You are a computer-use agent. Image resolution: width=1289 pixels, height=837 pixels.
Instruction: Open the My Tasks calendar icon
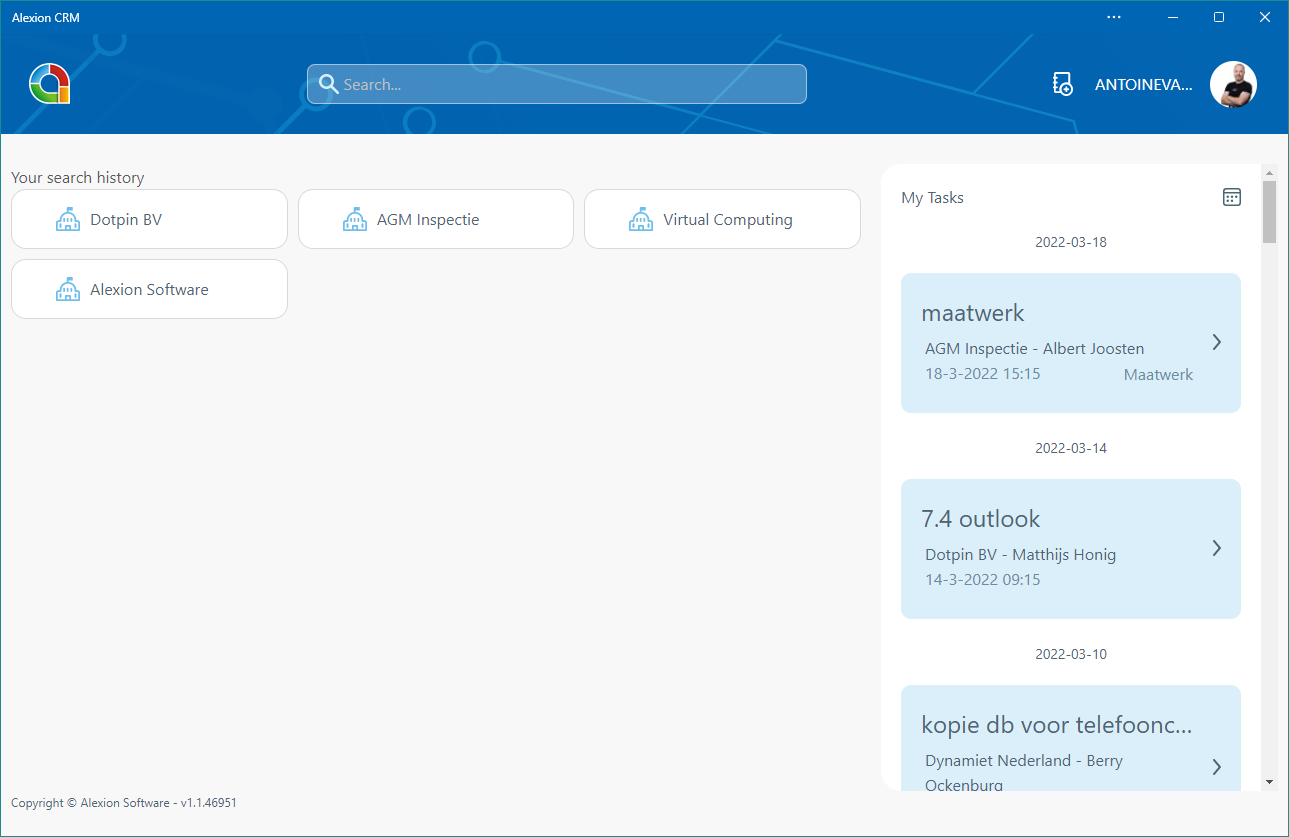tap(1232, 197)
